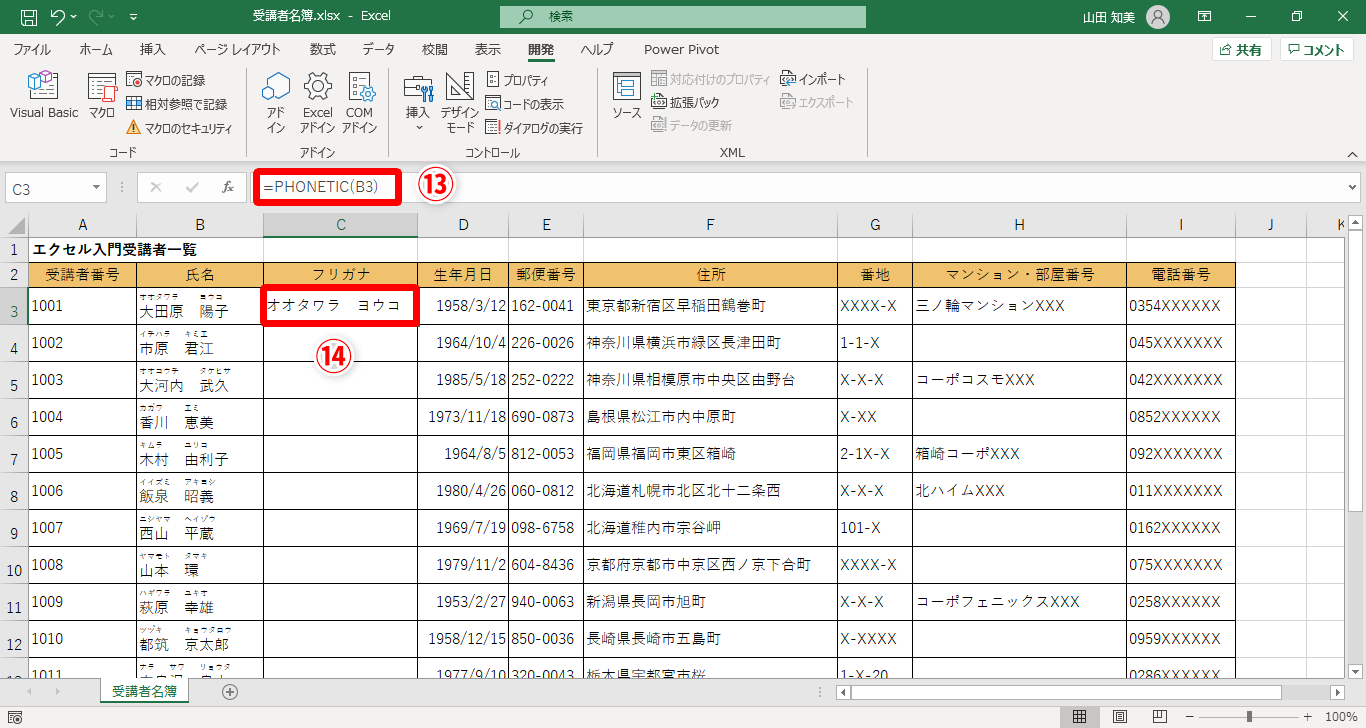Select cell E8 060-0812

[x=546, y=491]
